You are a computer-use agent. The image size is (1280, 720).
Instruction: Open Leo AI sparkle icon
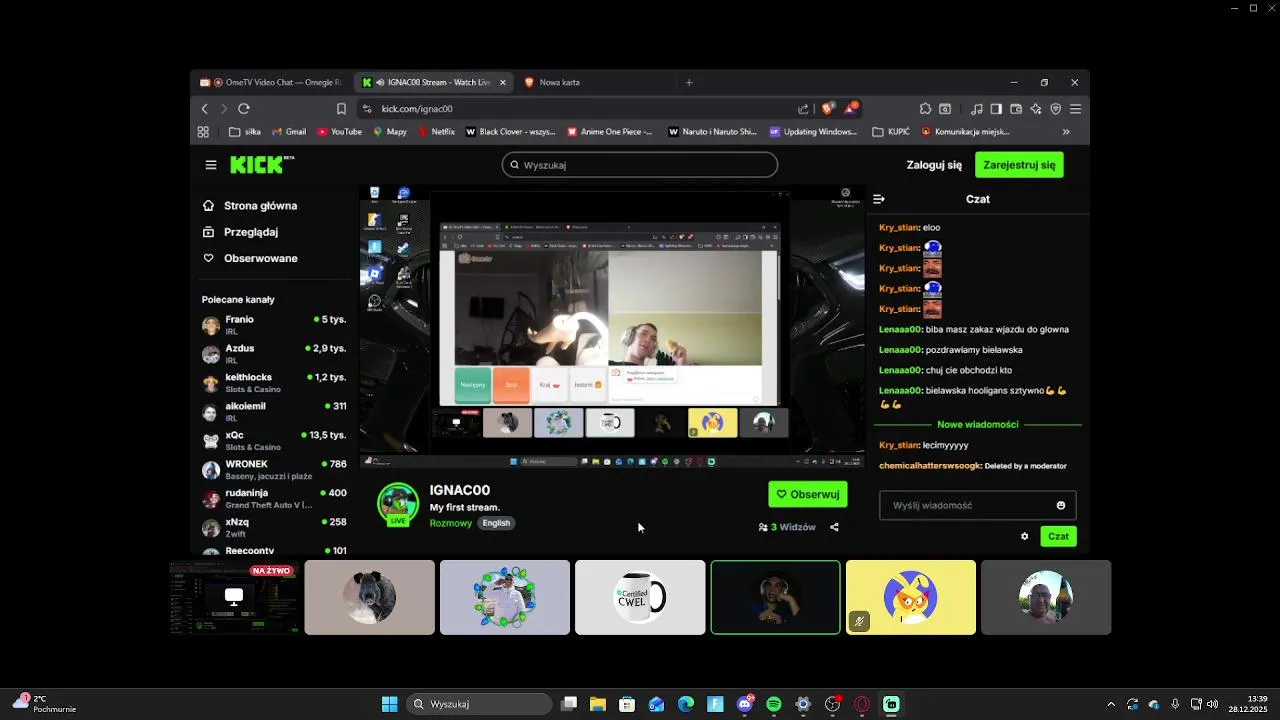pyautogui.click(x=1036, y=109)
